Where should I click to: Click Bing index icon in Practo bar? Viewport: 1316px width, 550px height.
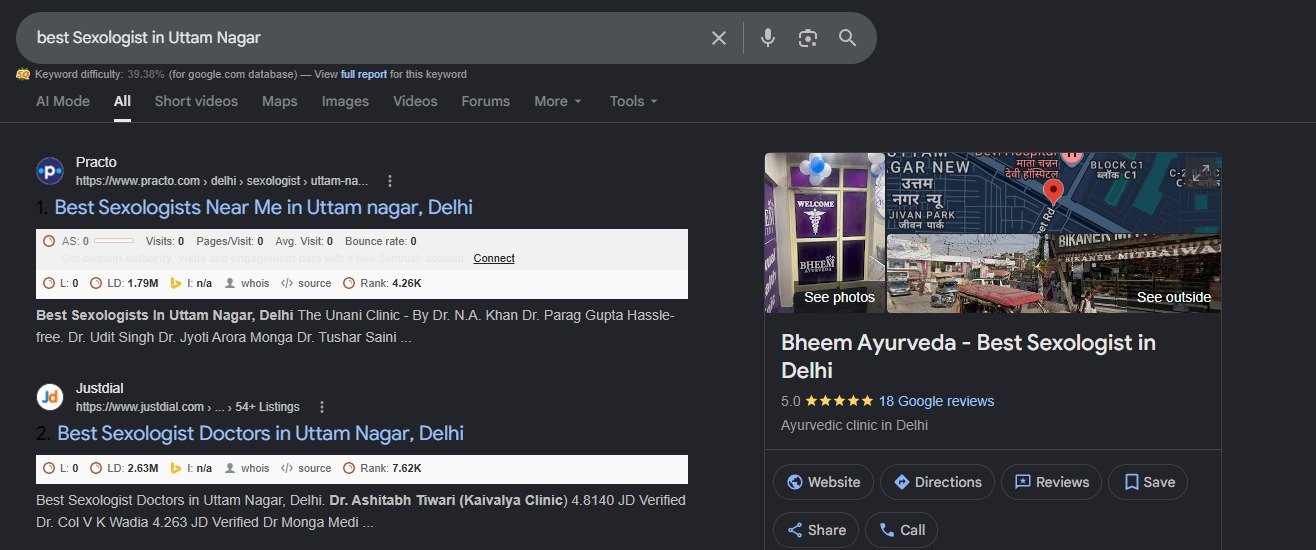click(x=176, y=283)
